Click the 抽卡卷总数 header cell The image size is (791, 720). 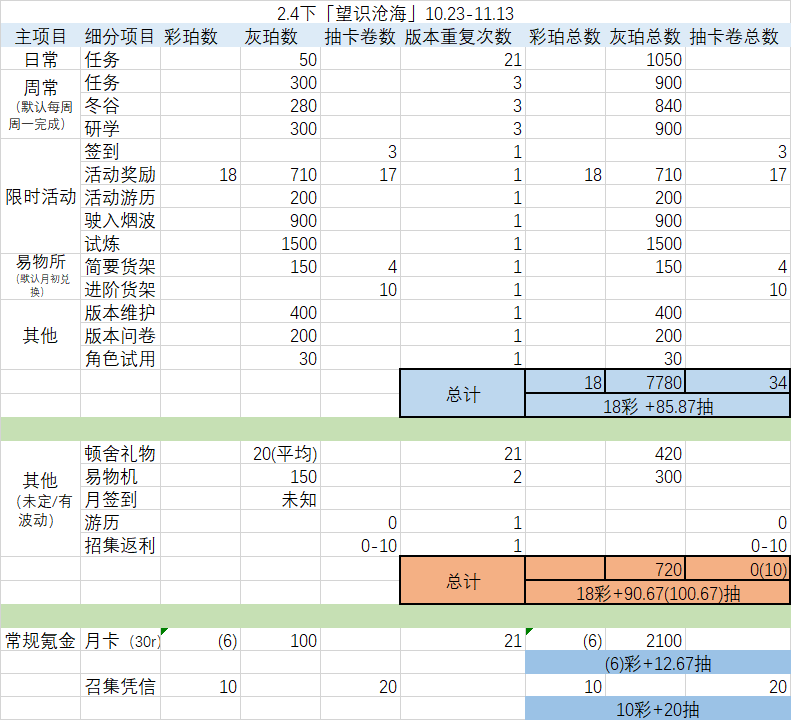(738, 36)
